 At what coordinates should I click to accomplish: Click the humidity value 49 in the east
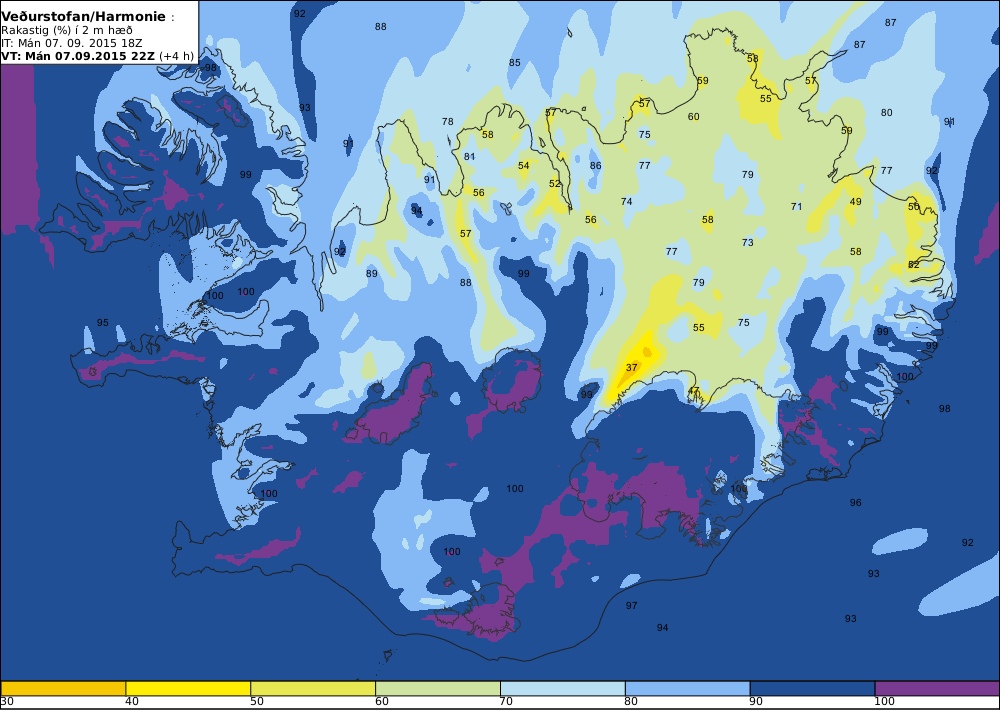click(x=855, y=202)
